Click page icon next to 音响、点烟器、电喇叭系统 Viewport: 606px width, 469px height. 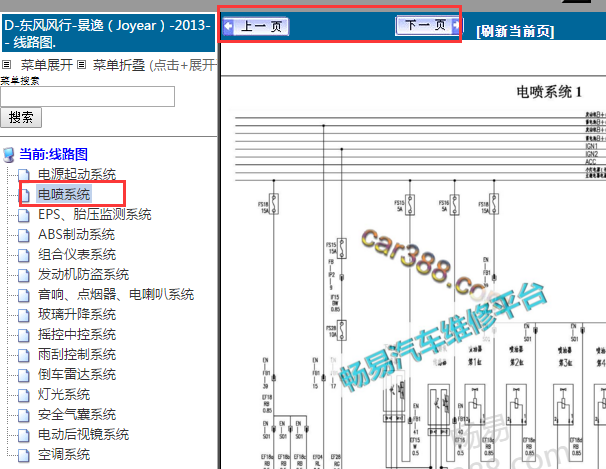click(x=24, y=295)
